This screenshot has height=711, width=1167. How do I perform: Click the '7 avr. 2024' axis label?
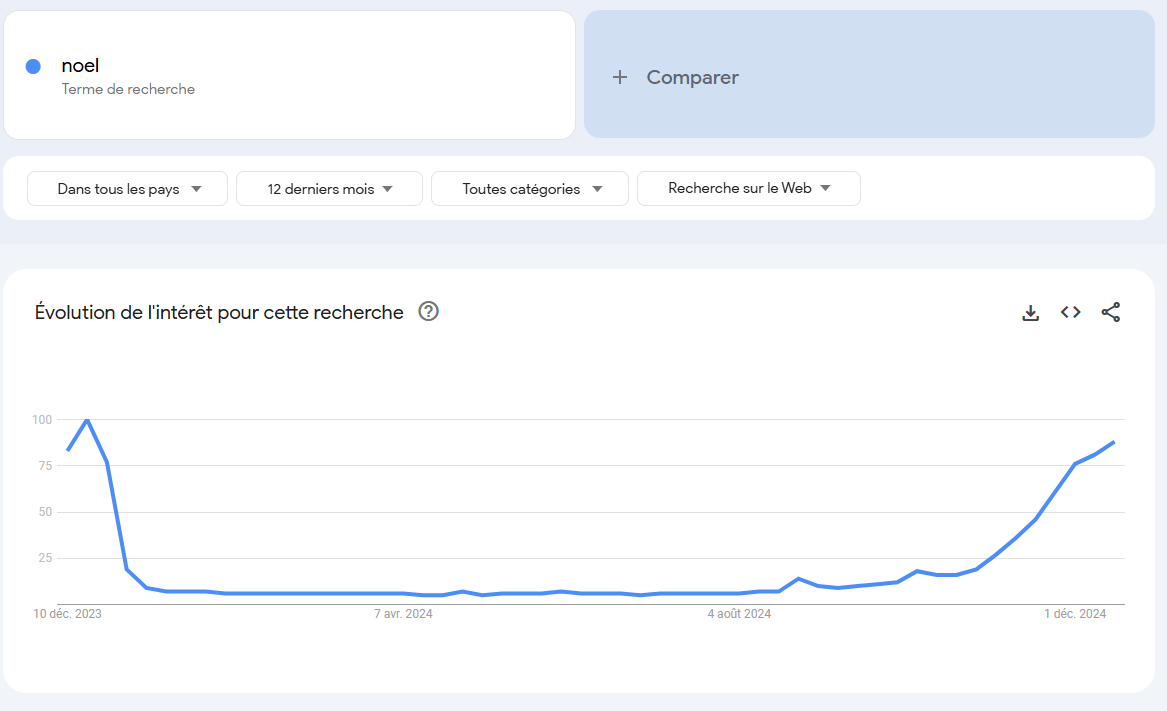click(403, 614)
